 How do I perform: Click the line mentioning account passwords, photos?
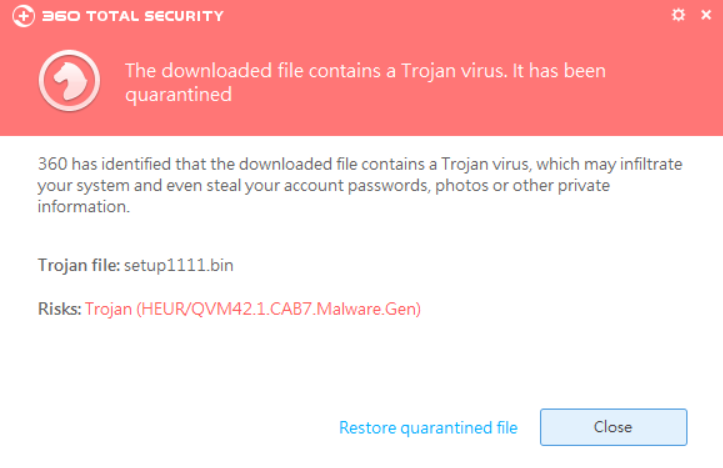324,185
